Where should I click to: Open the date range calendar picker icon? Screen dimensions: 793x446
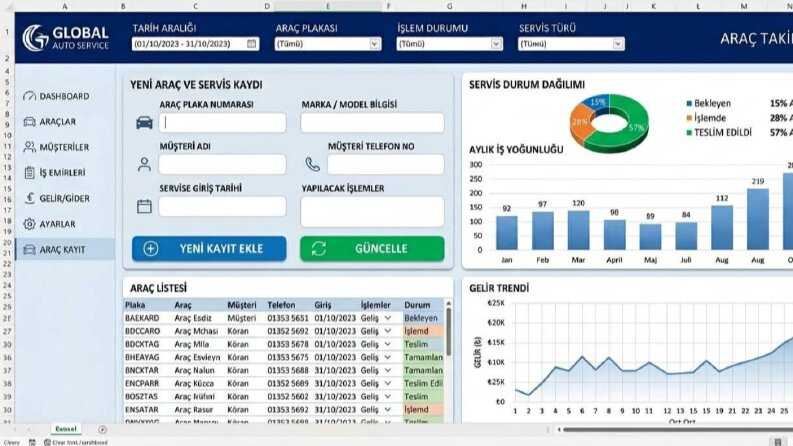[251, 43]
